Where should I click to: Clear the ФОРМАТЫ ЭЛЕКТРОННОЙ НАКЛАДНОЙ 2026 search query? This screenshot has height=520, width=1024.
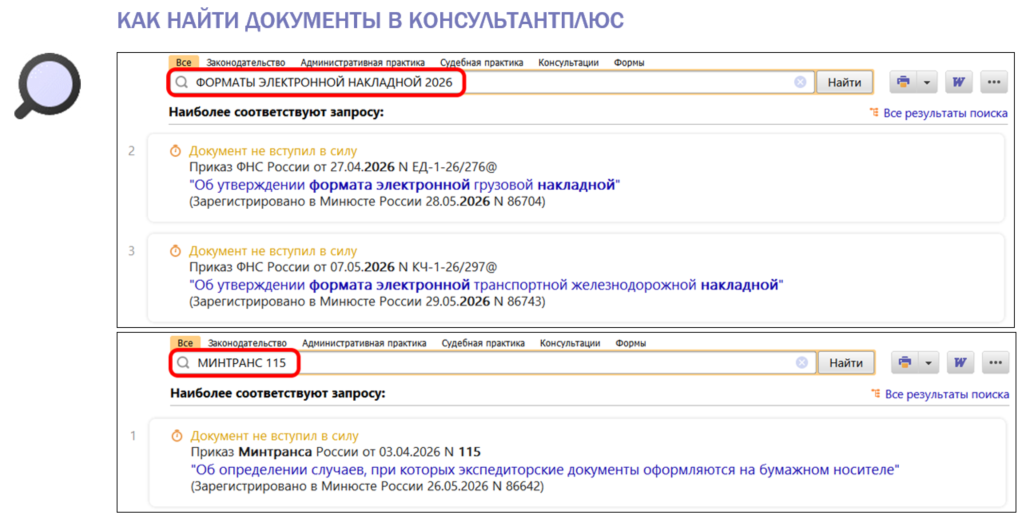[x=800, y=82]
